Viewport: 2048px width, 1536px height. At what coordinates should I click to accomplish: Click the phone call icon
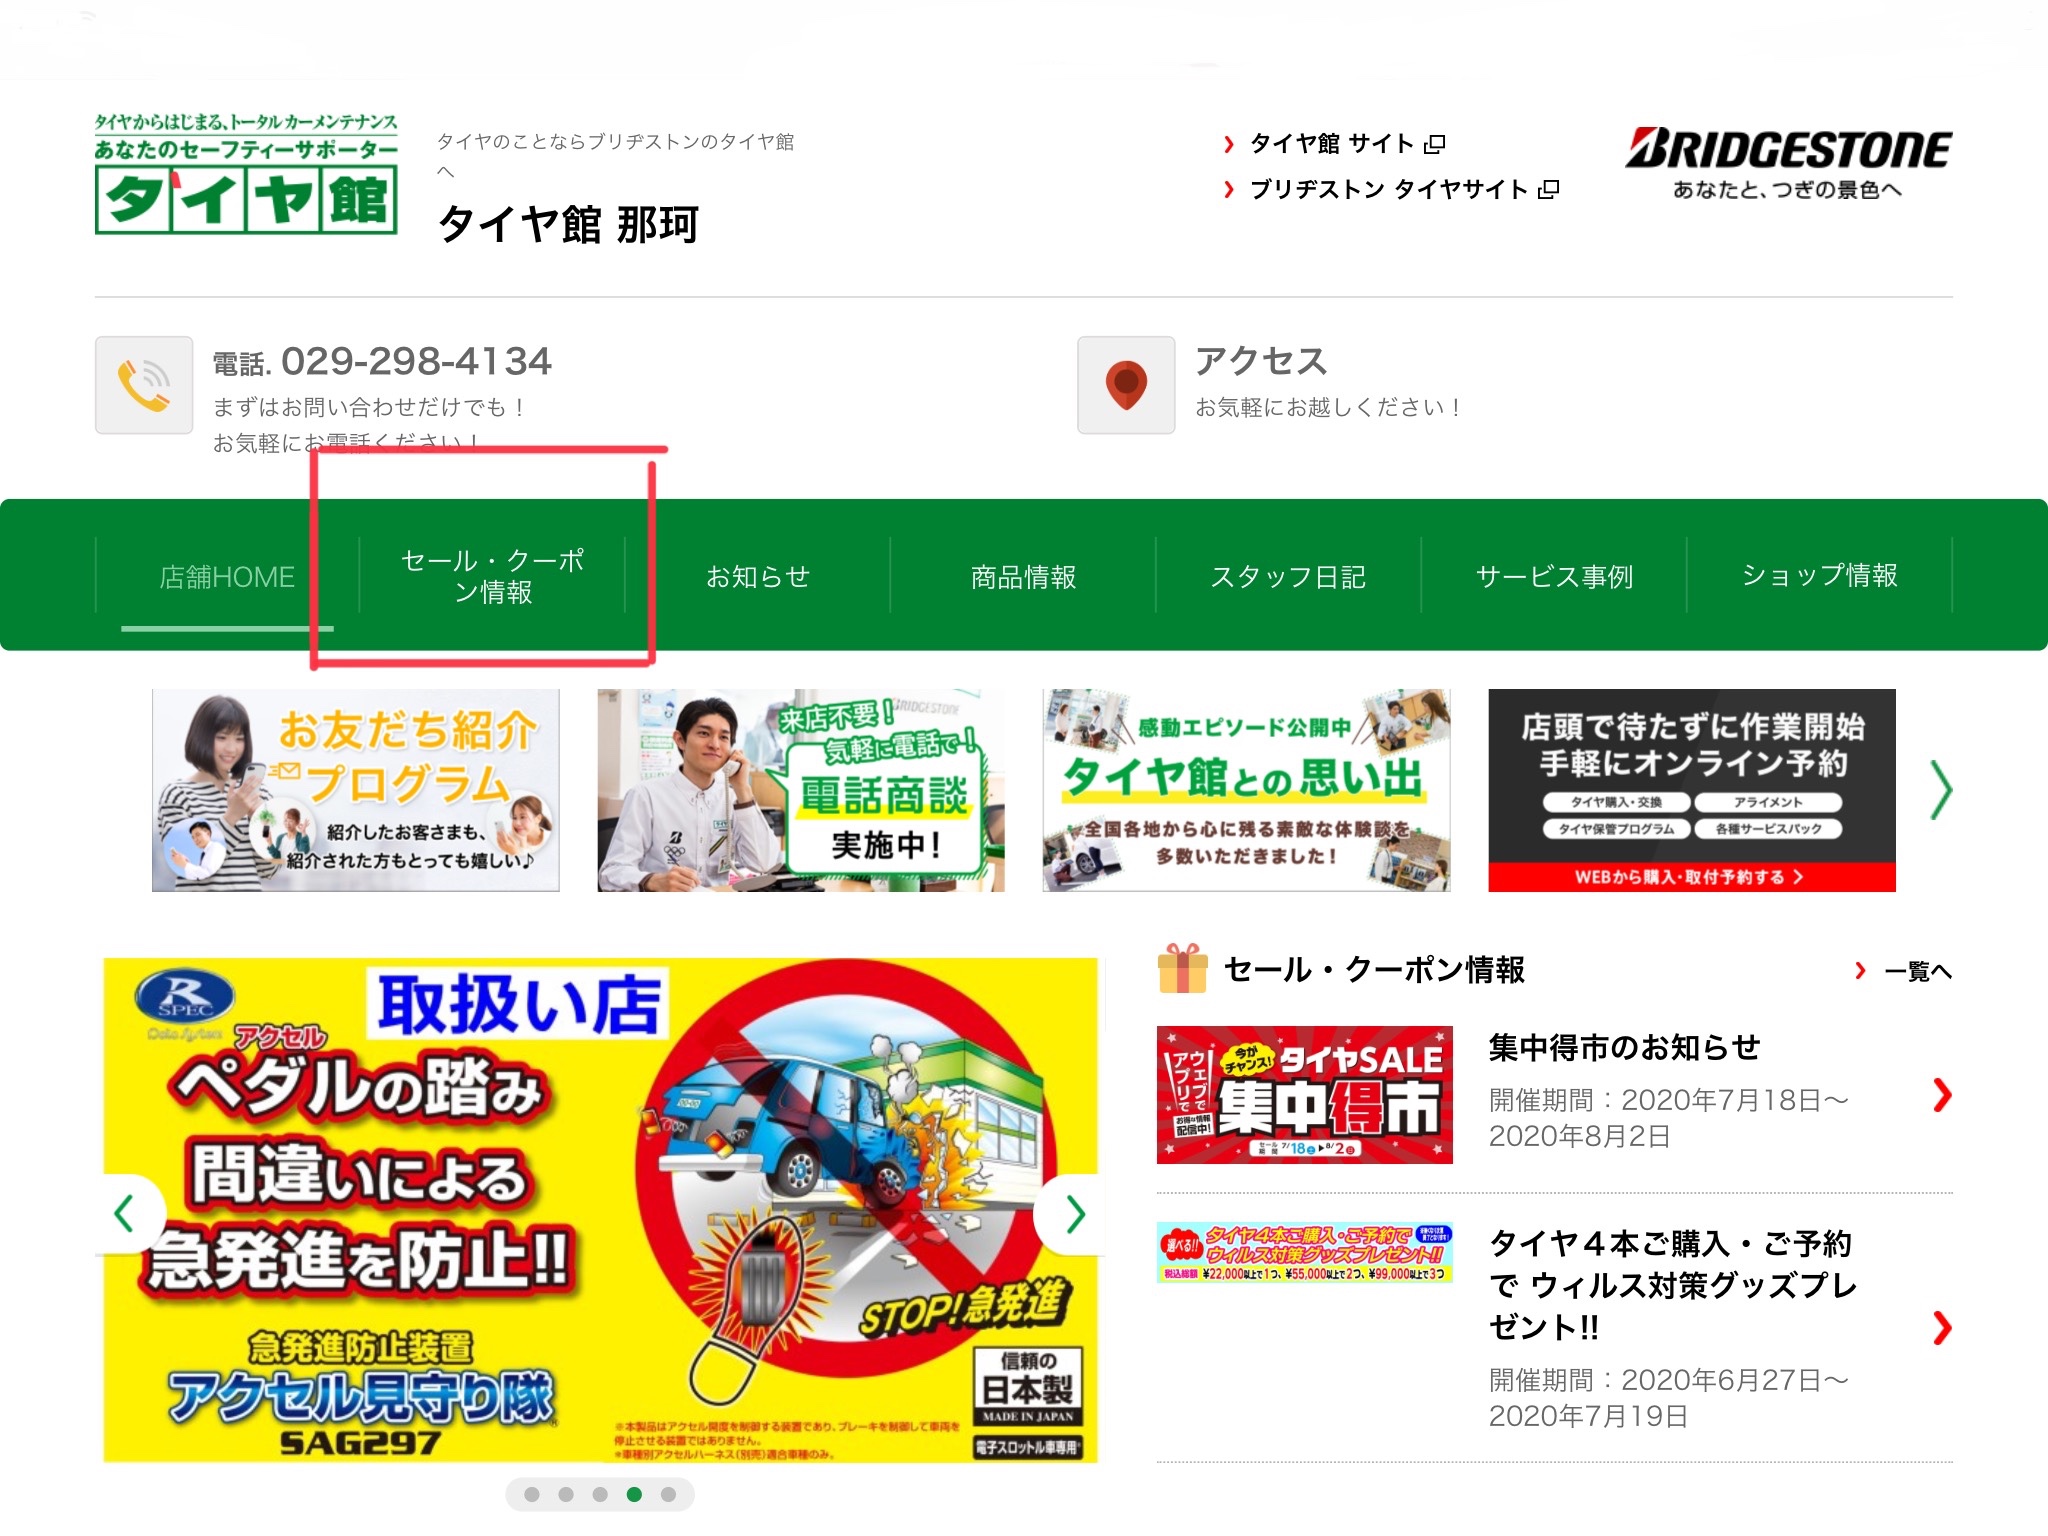click(x=144, y=385)
